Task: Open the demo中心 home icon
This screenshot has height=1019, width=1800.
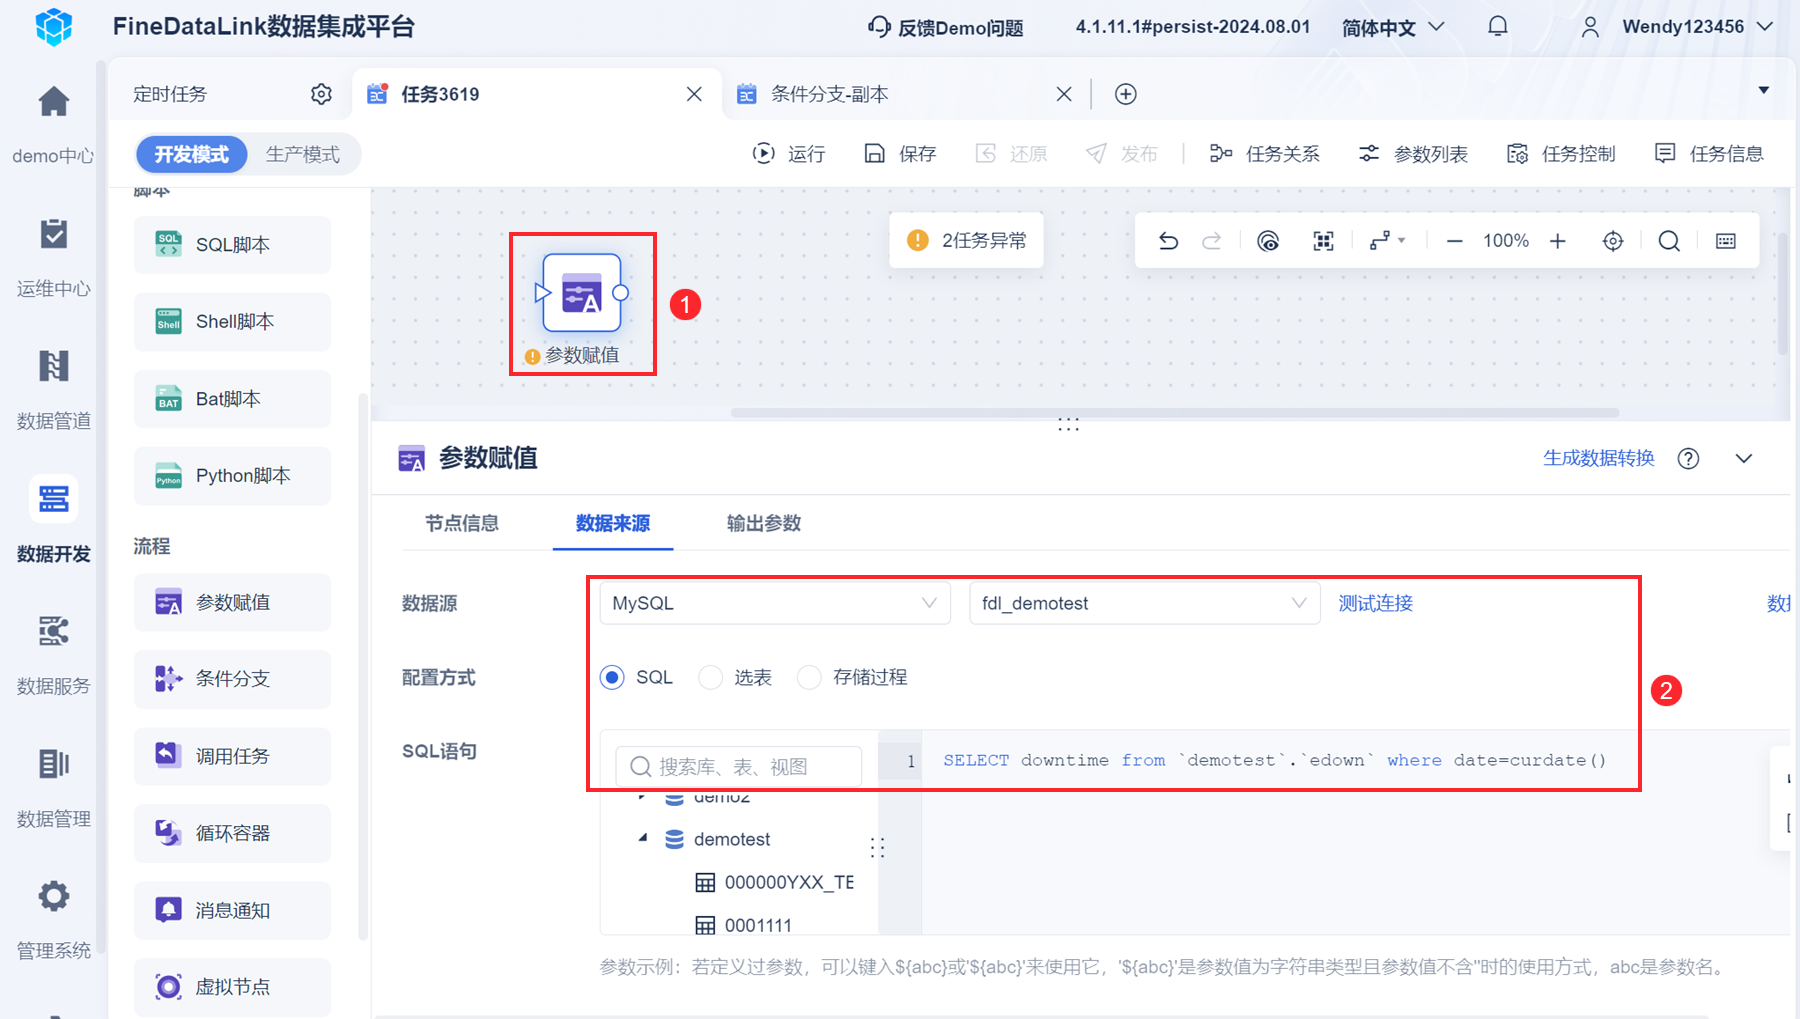Action: click(x=54, y=102)
